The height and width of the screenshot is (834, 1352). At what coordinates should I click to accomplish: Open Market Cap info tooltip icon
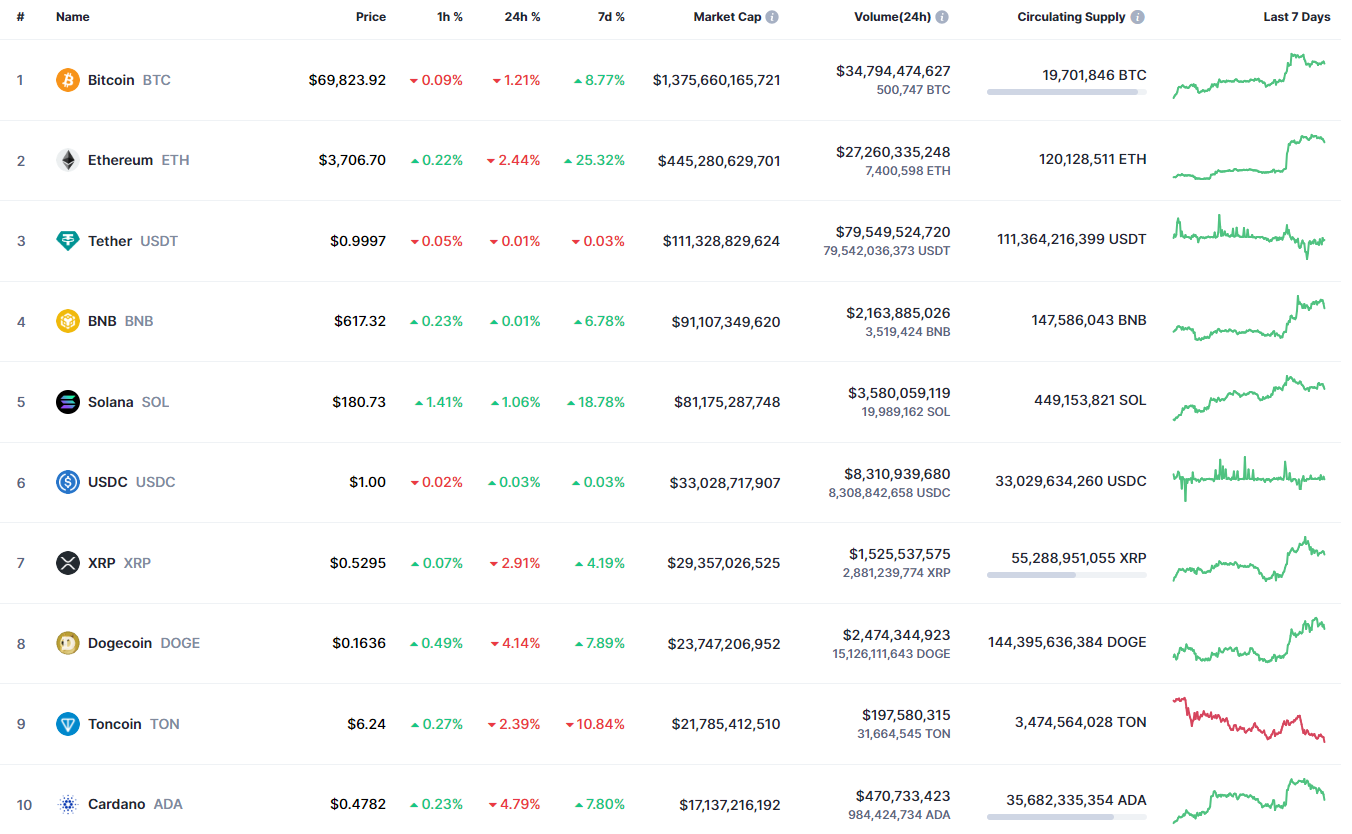point(773,17)
